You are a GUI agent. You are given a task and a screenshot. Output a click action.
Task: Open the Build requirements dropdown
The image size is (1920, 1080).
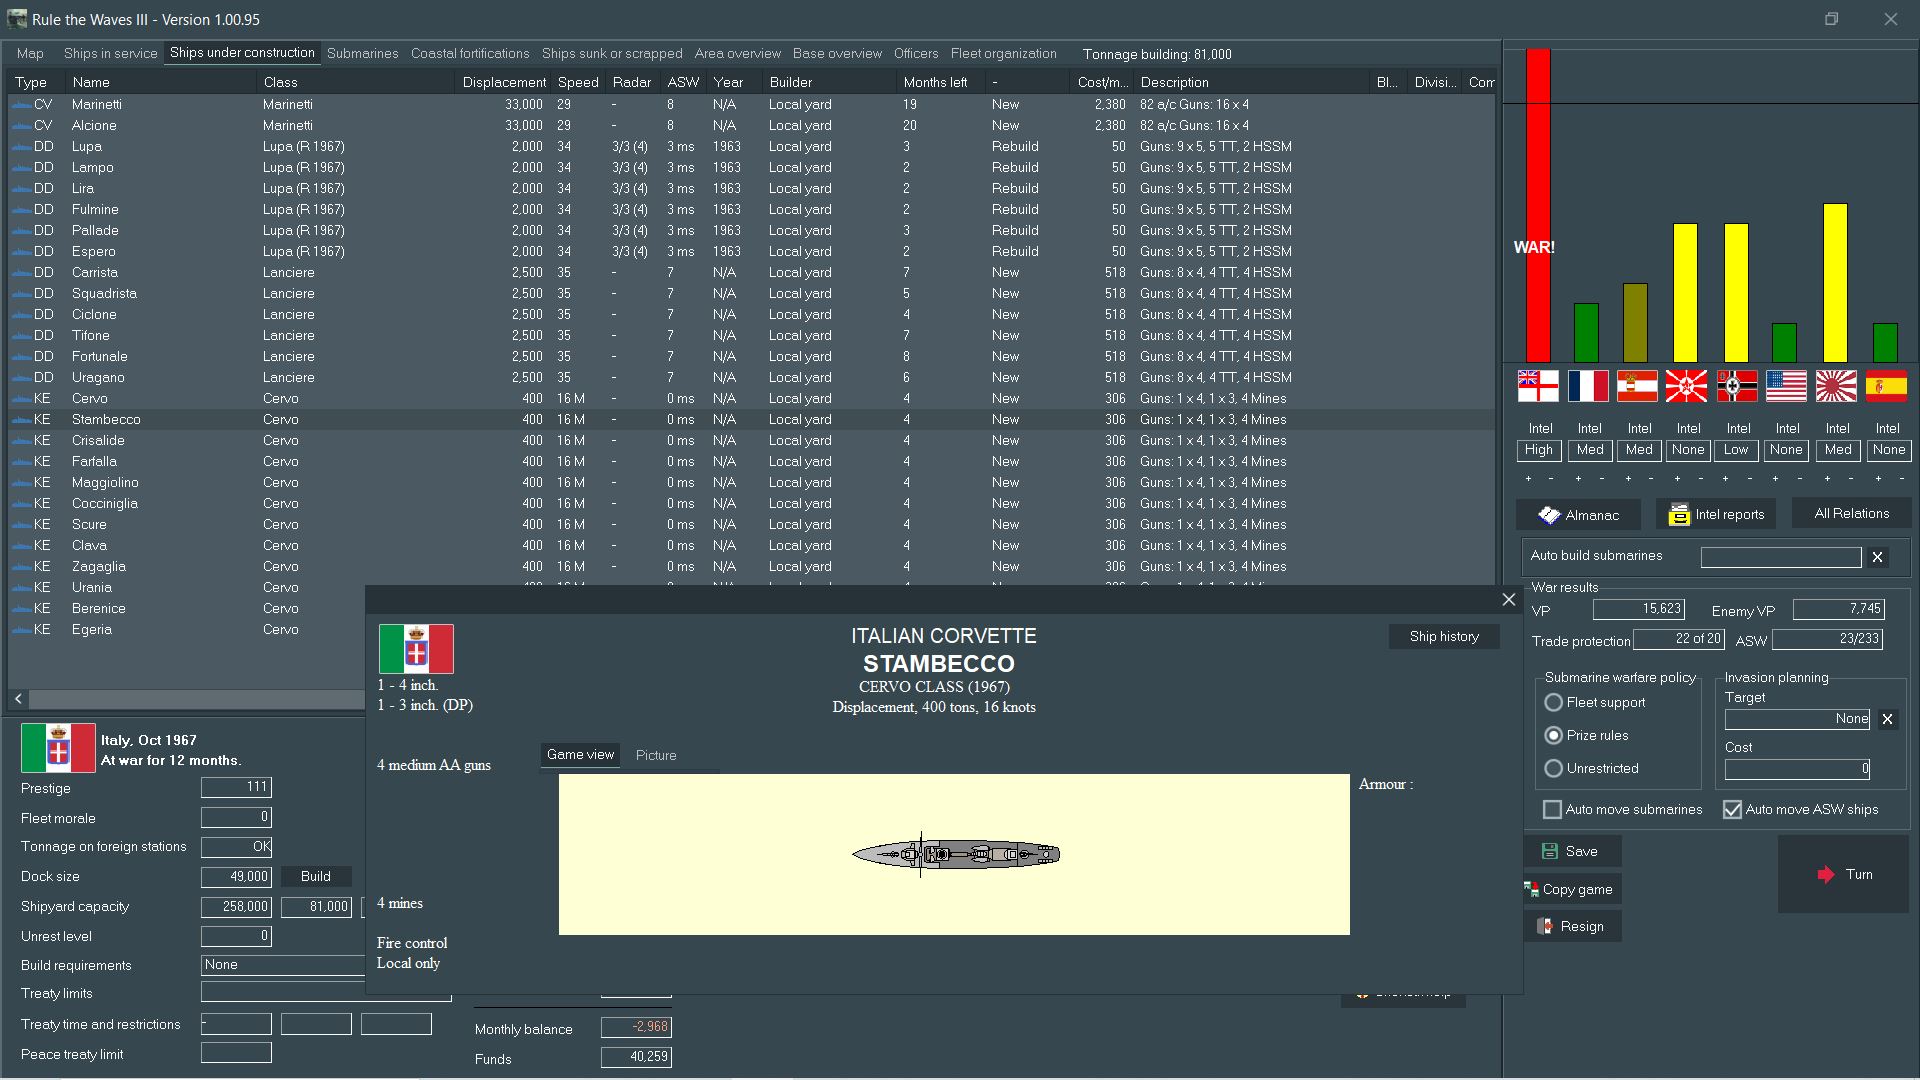[282, 965]
